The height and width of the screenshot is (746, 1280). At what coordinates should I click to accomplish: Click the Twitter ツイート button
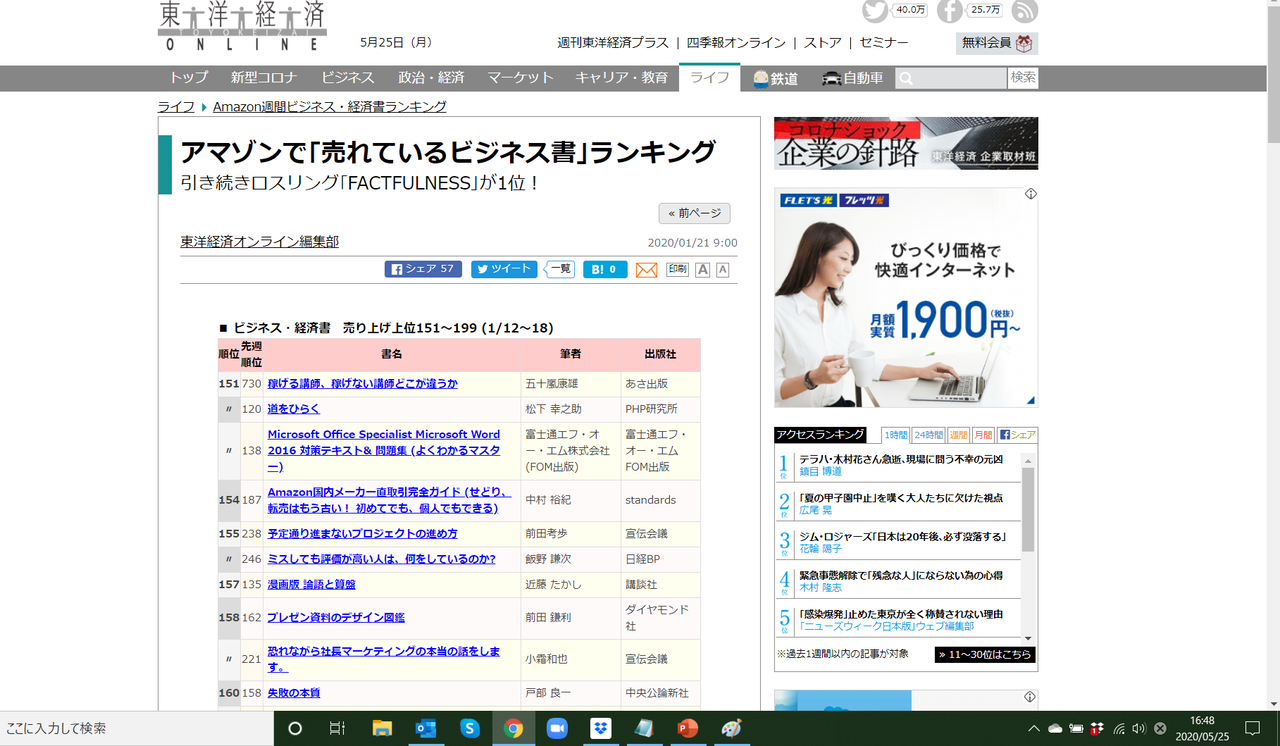click(504, 269)
